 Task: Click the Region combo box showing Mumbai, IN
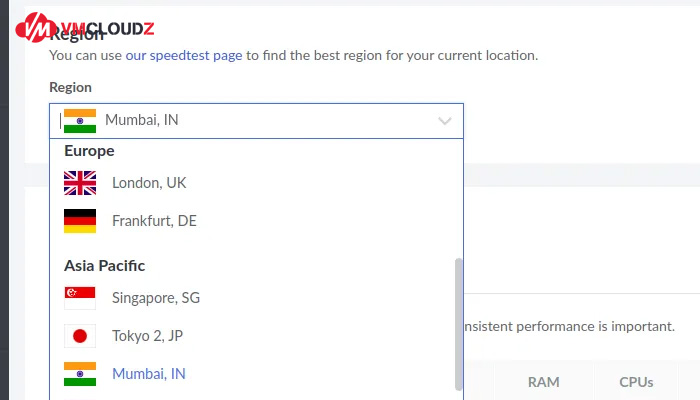click(256, 120)
